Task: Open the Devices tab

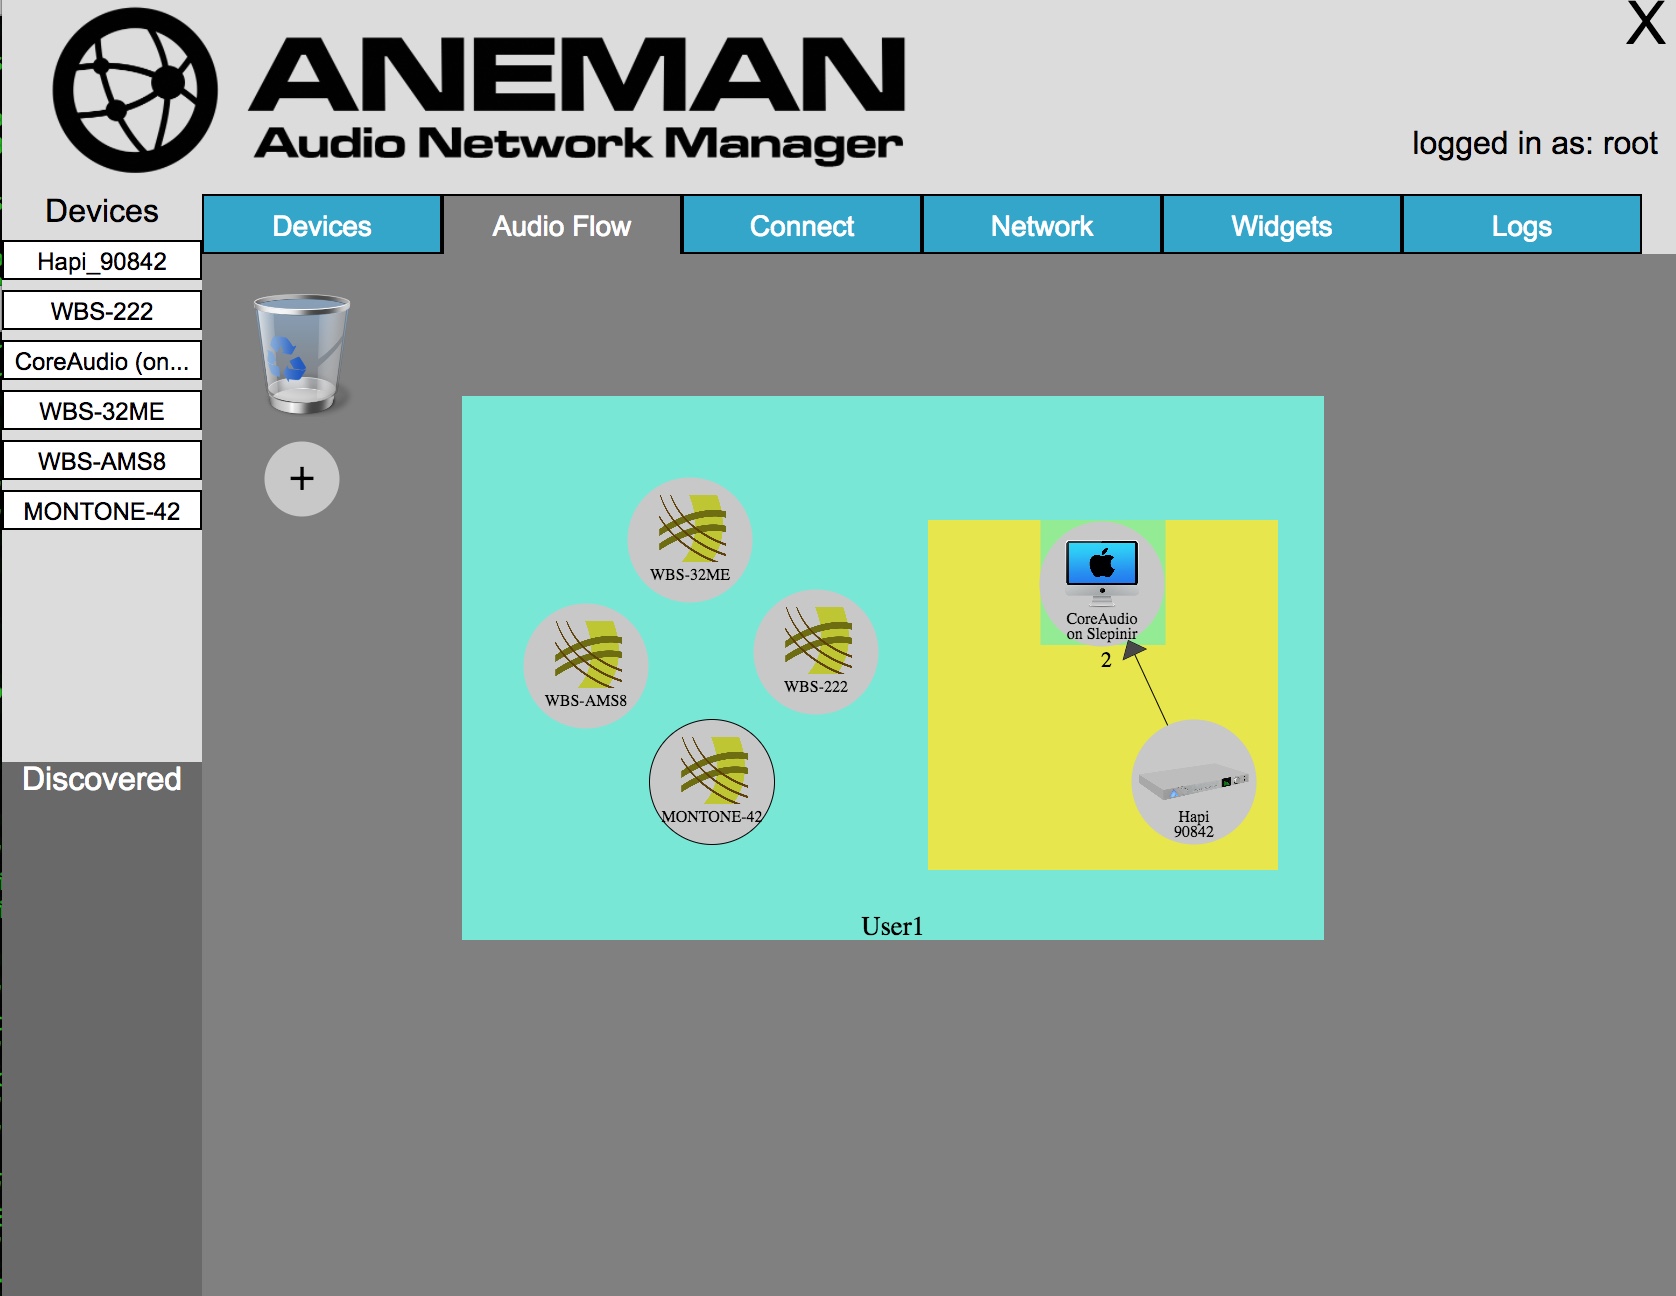Action: (322, 225)
